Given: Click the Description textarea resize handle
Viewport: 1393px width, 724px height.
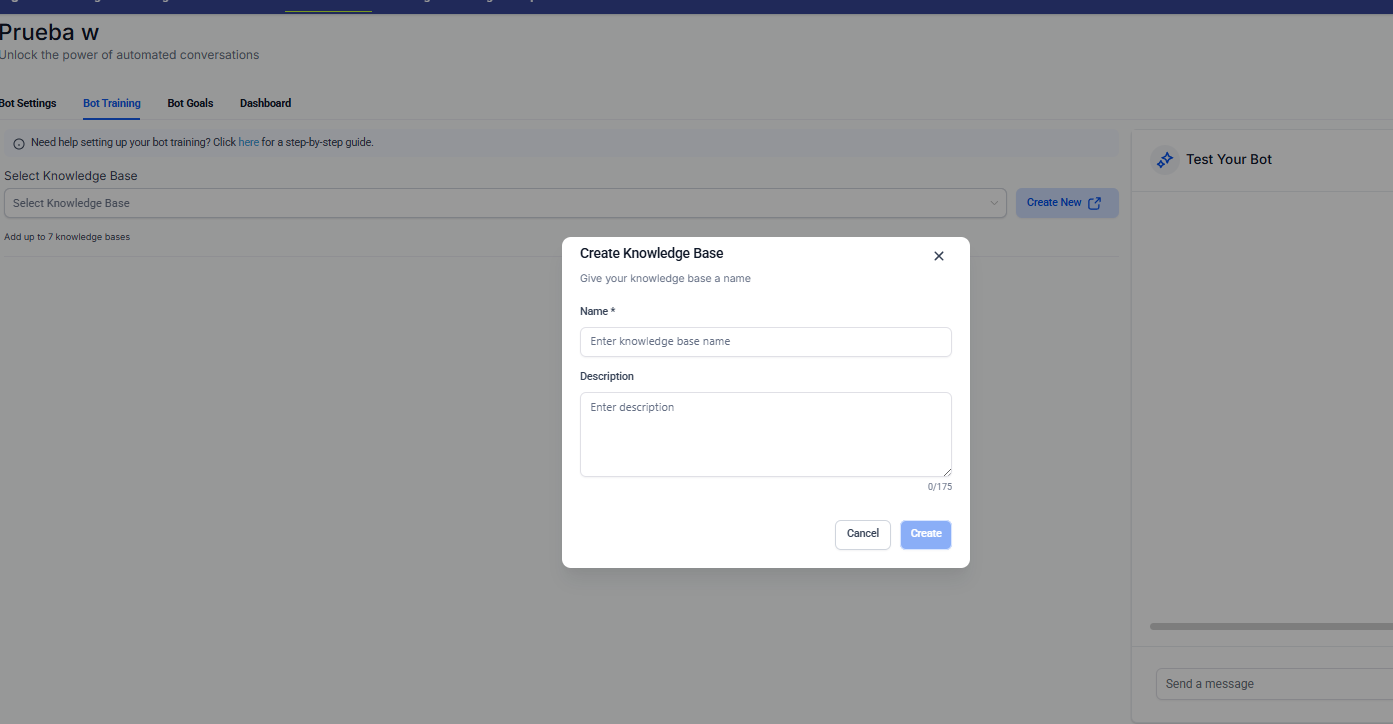Looking at the screenshot, I should point(946,471).
